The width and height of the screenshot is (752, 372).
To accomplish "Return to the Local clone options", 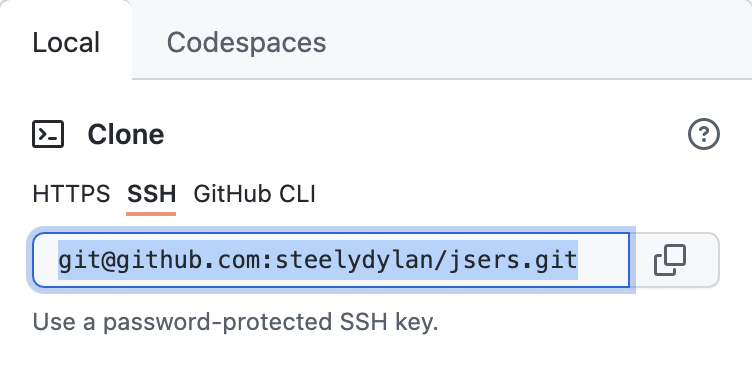I will (x=66, y=42).
